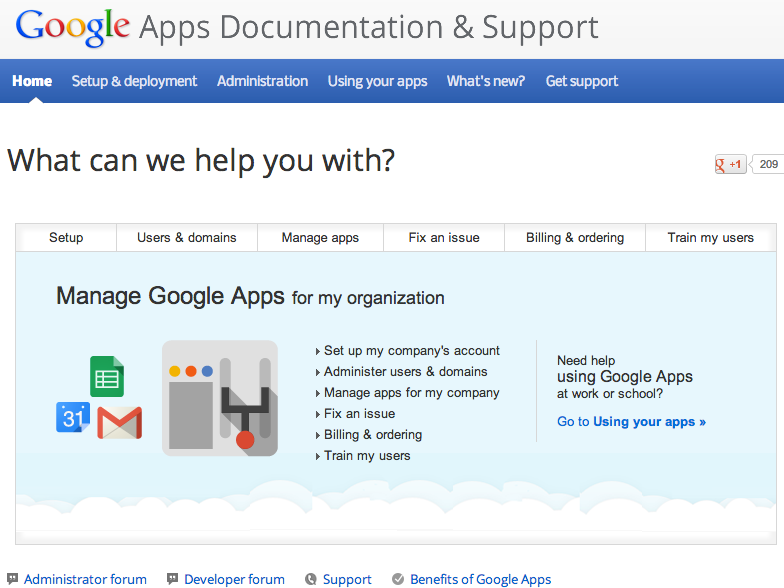
Task: Click the Google logo
Action: tap(72, 28)
